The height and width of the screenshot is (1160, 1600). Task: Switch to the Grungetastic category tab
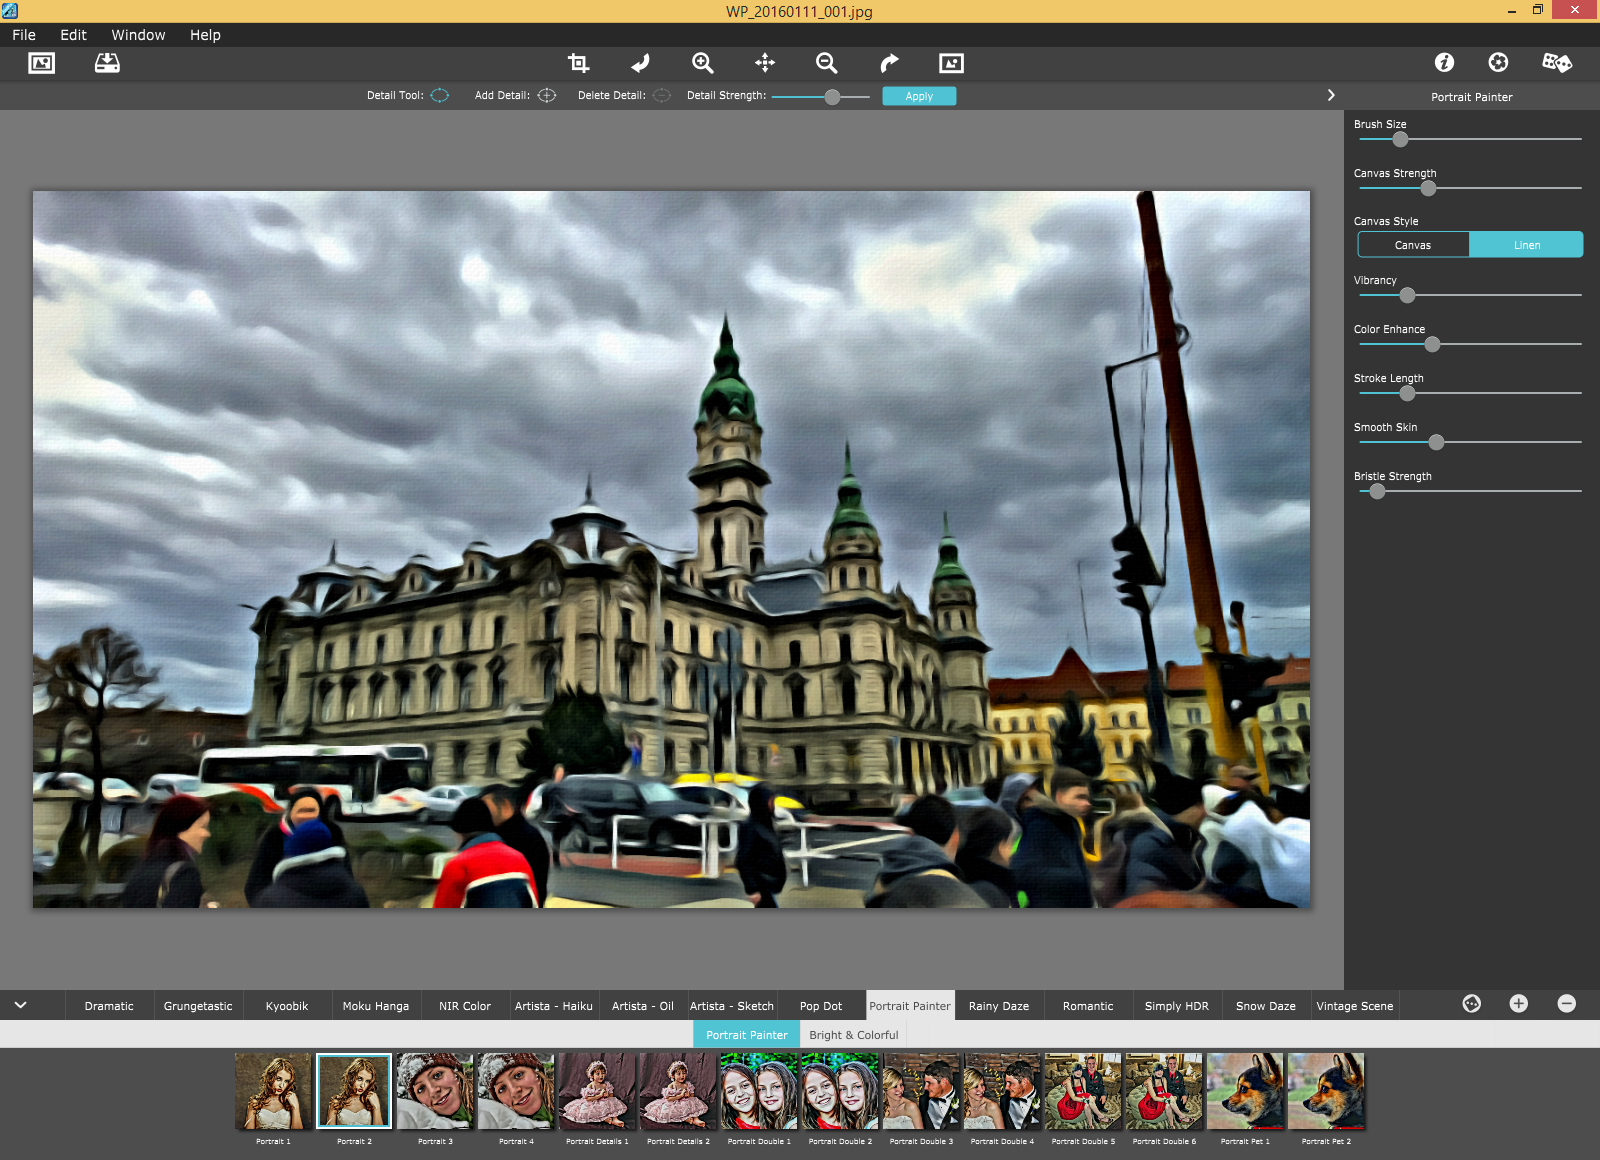coord(198,1006)
